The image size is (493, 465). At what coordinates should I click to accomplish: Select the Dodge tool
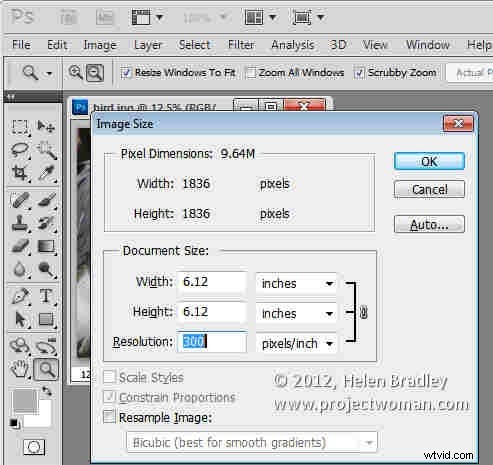click(x=46, y=269)
